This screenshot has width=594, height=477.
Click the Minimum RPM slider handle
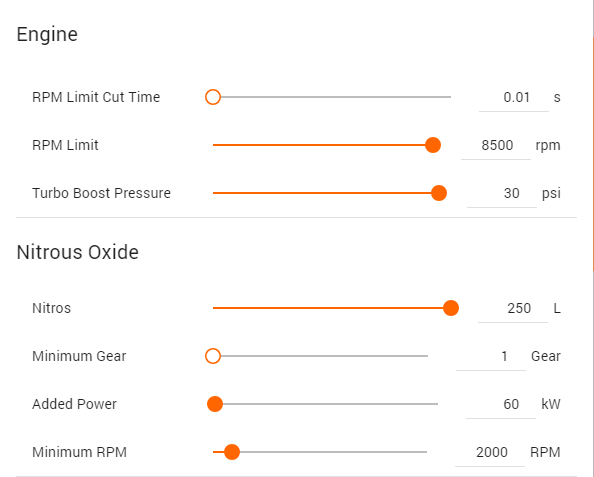coord(232,452)
